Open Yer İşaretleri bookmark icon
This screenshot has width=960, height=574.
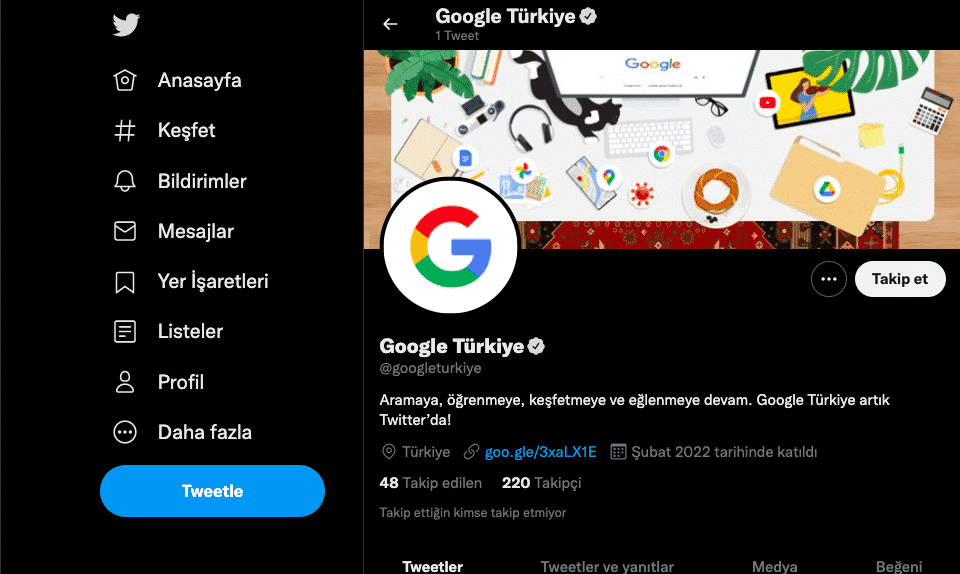coord(125,282)
